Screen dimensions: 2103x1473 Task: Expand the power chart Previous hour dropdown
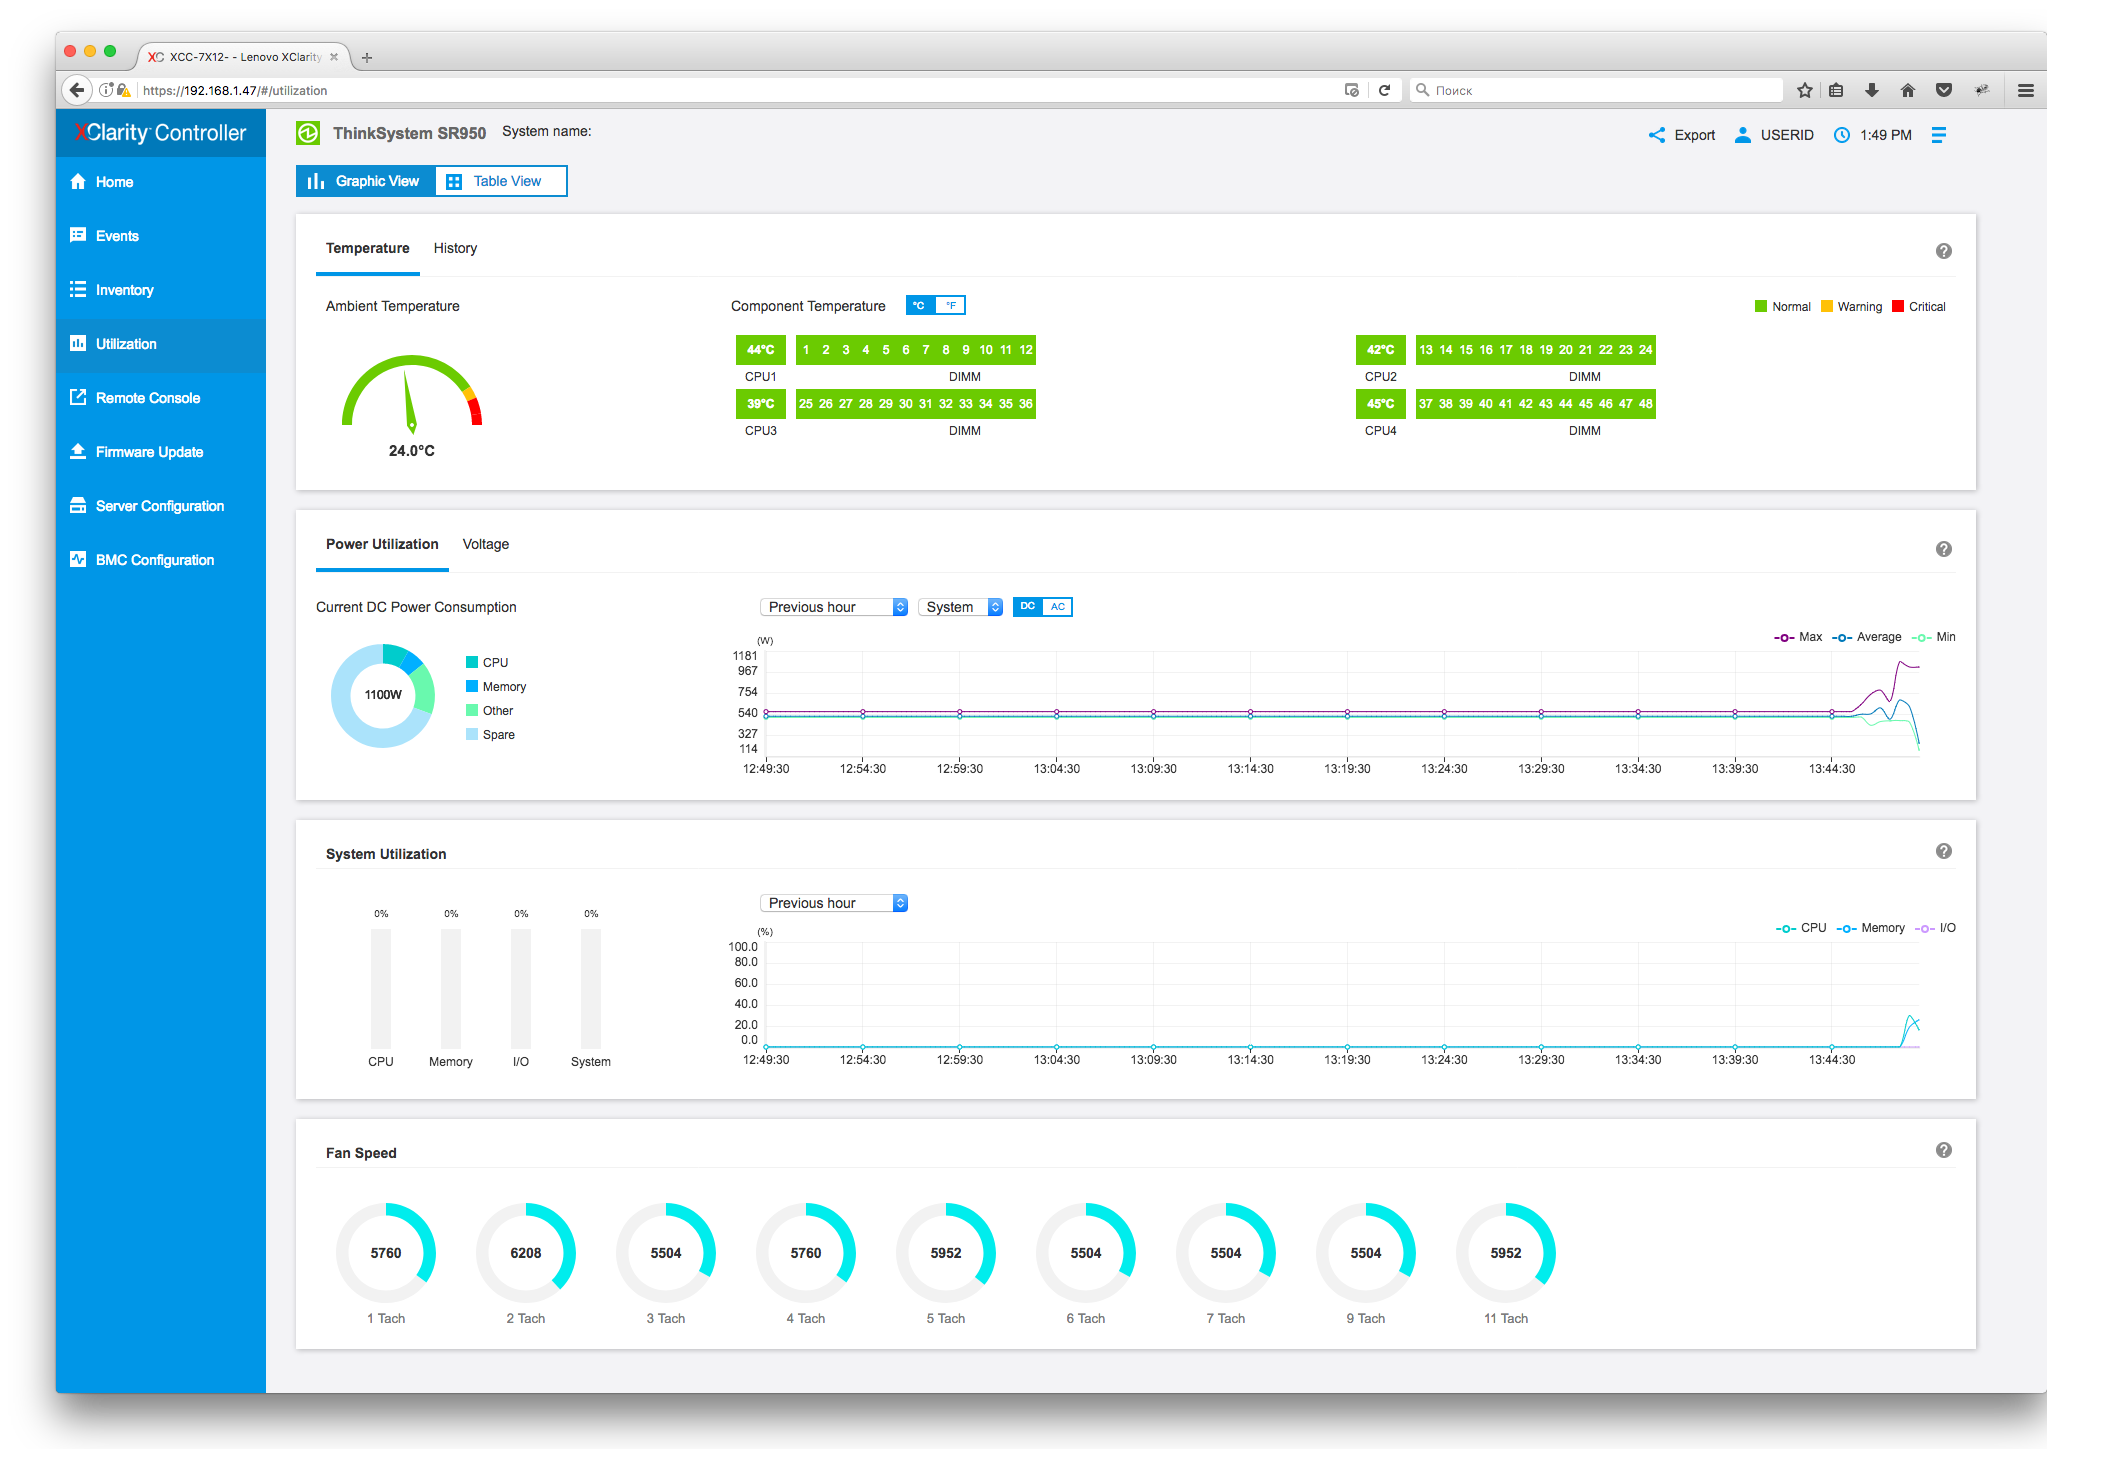[833, 607]
